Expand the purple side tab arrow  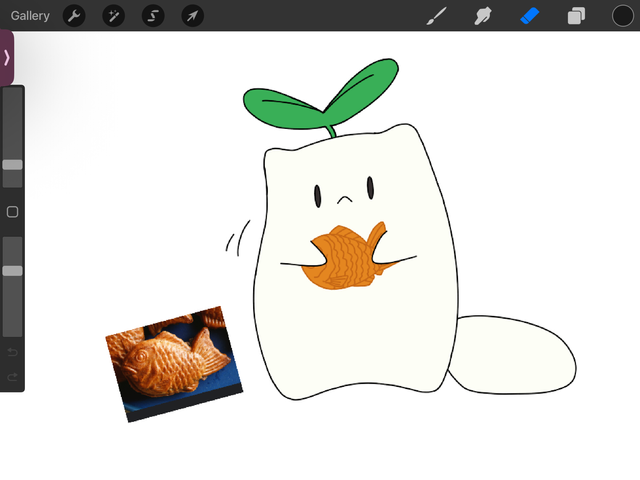click(x=7, y=58)
